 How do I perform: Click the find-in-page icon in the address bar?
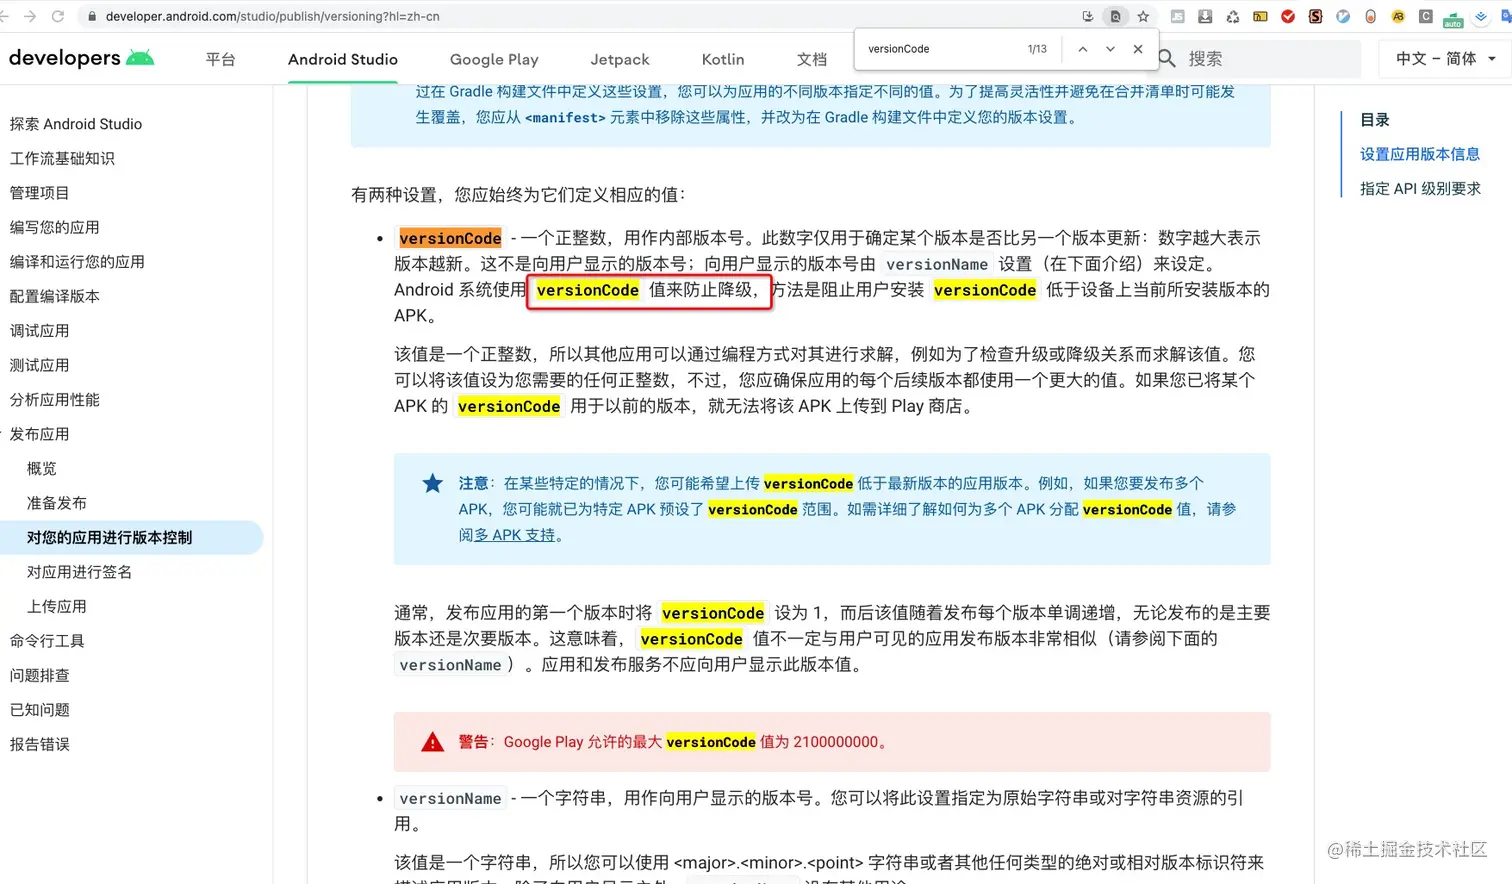1115,16
